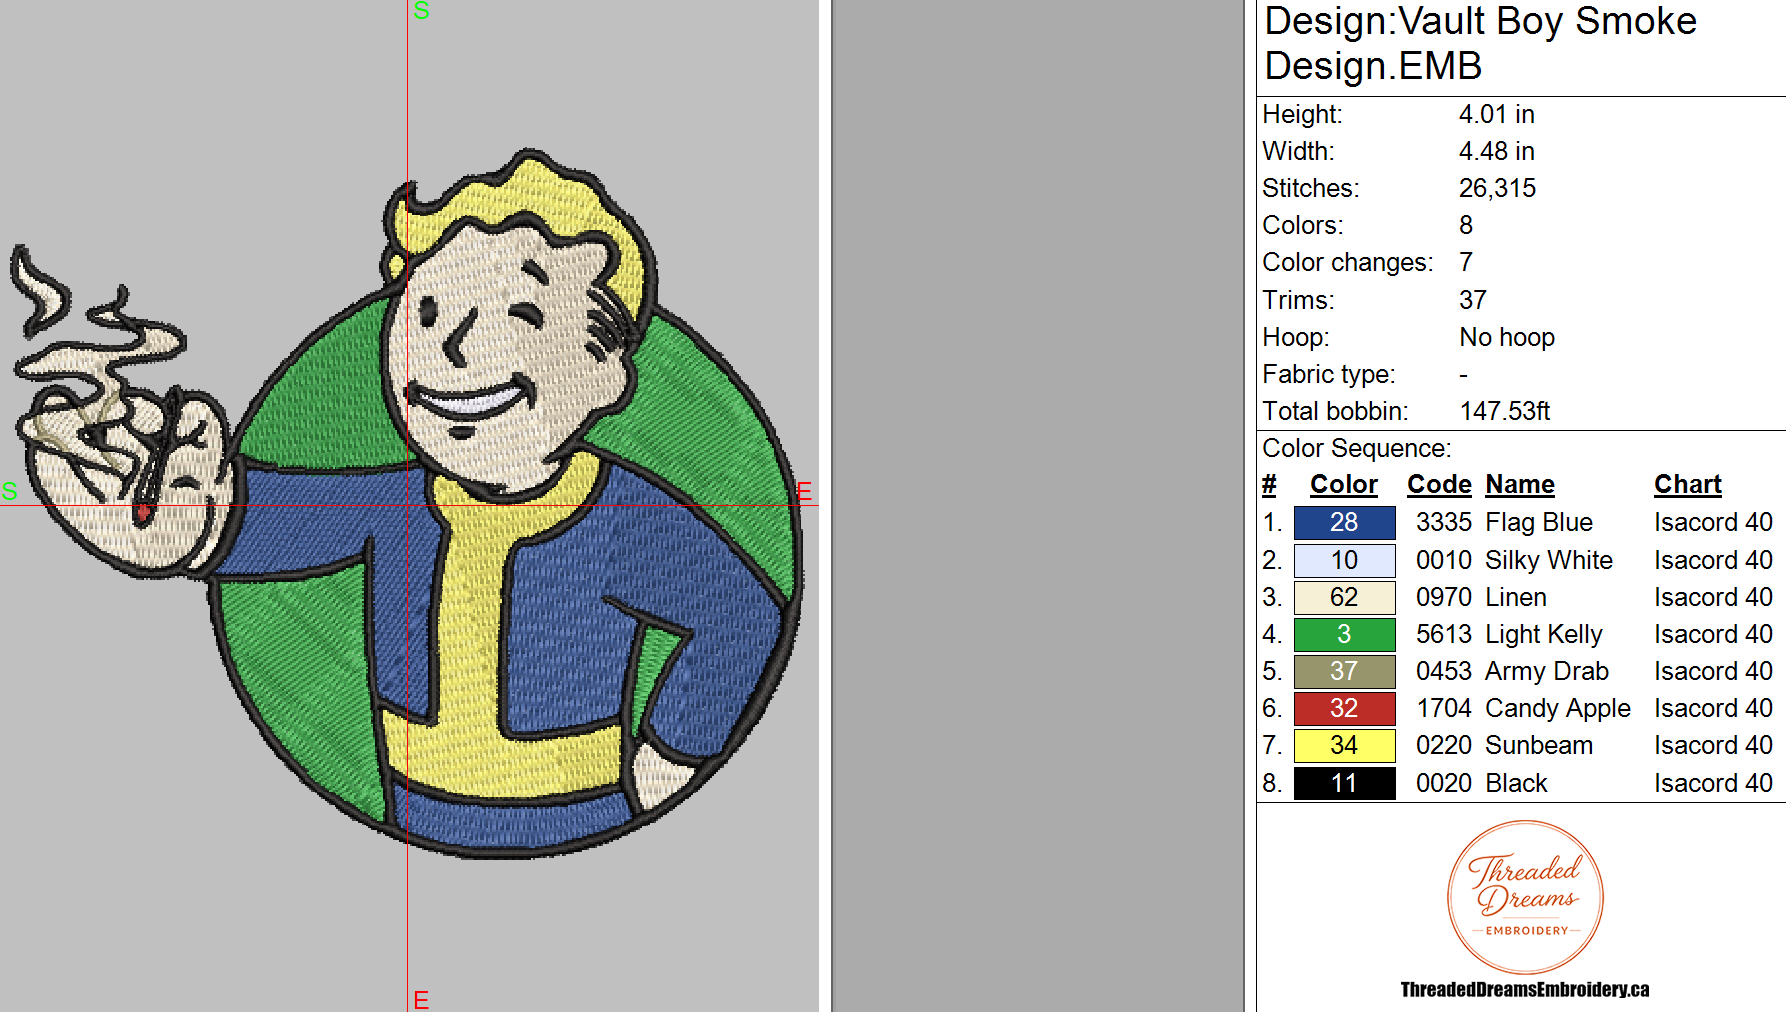Click the Light Kelly thread name
This screenshot has width=1786, height=1012.
point(1544,634)
